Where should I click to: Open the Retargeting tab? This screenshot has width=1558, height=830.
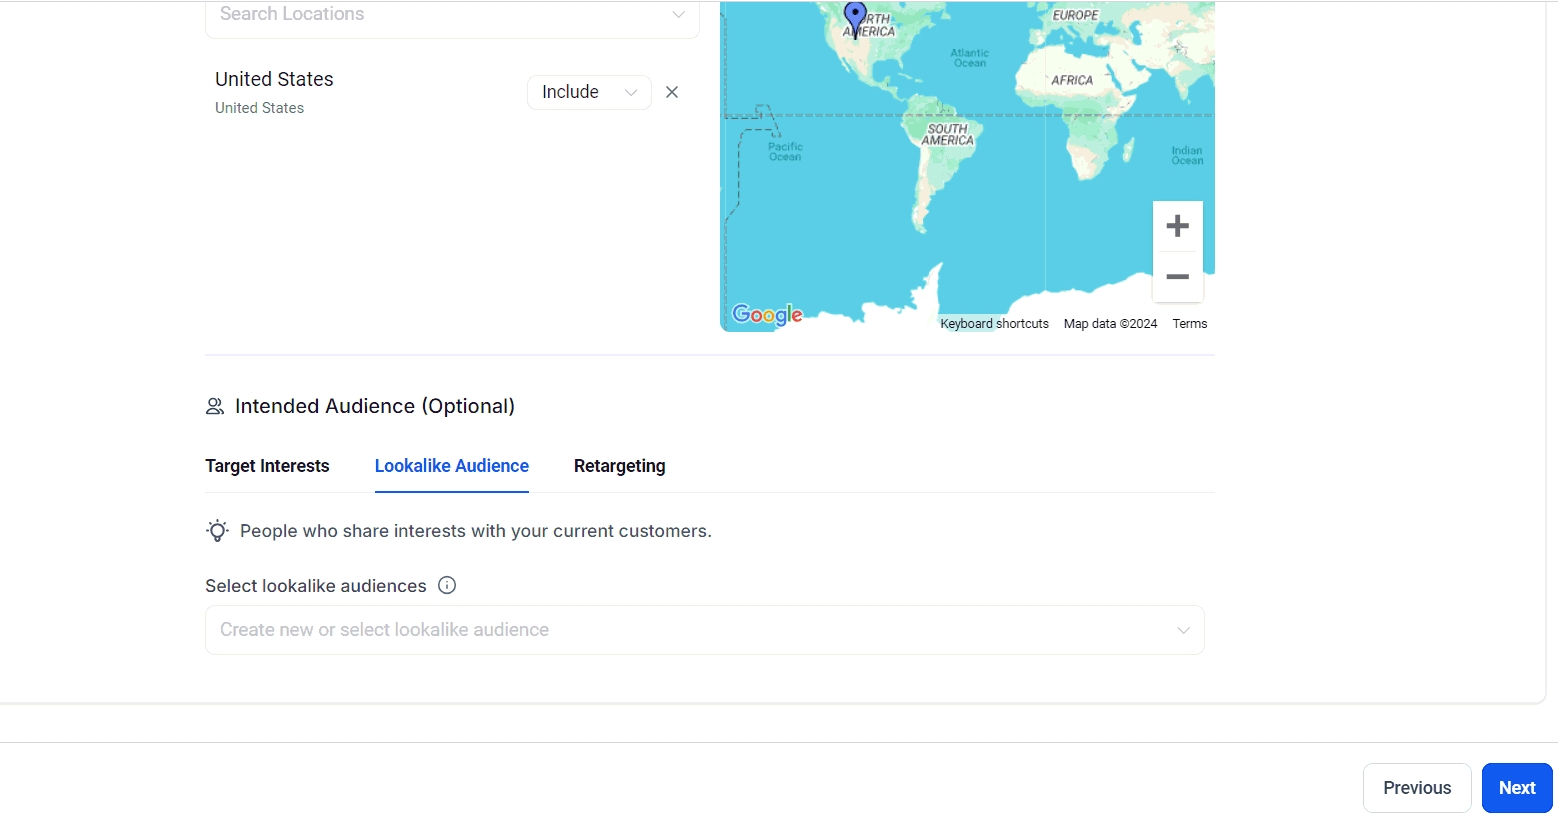coord(619,466)
